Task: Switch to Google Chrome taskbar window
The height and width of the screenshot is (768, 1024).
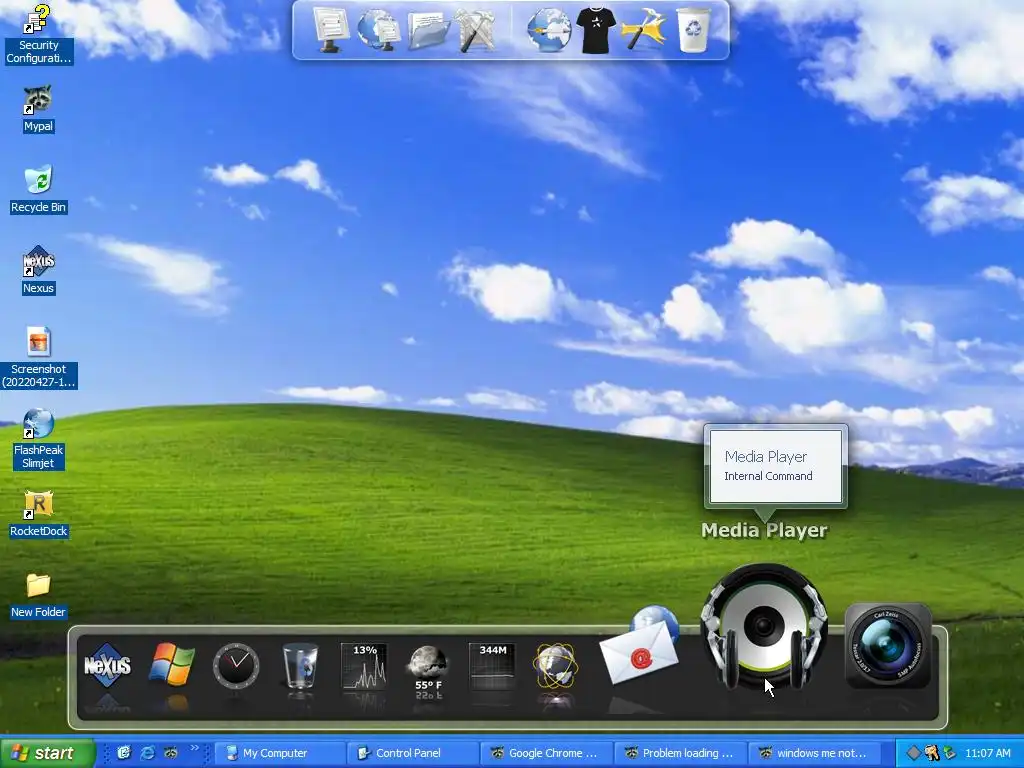Action: pyautogui.click(x=545, y=753)
